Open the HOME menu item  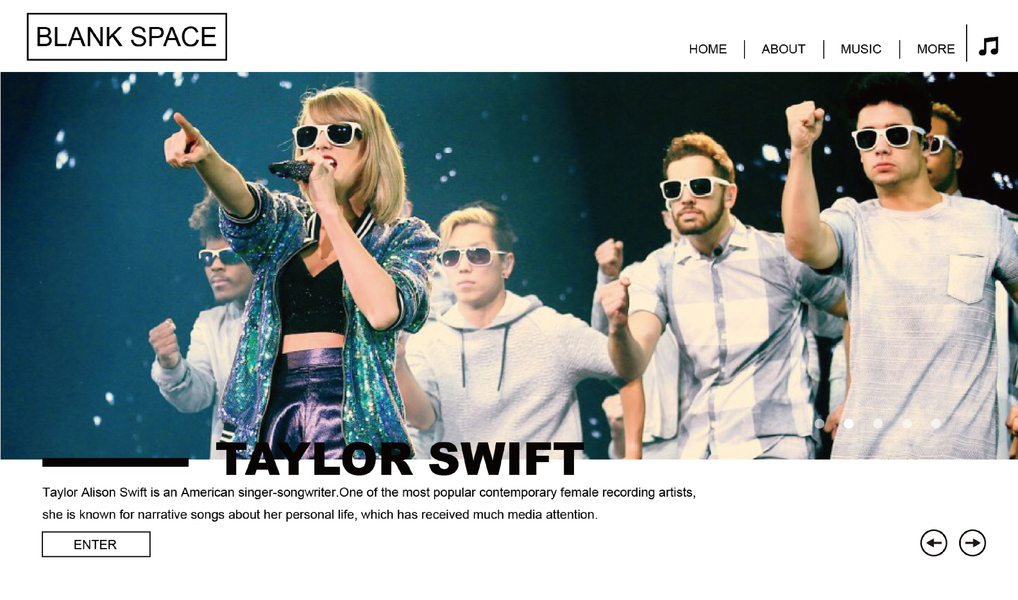(x=708, y=49)
